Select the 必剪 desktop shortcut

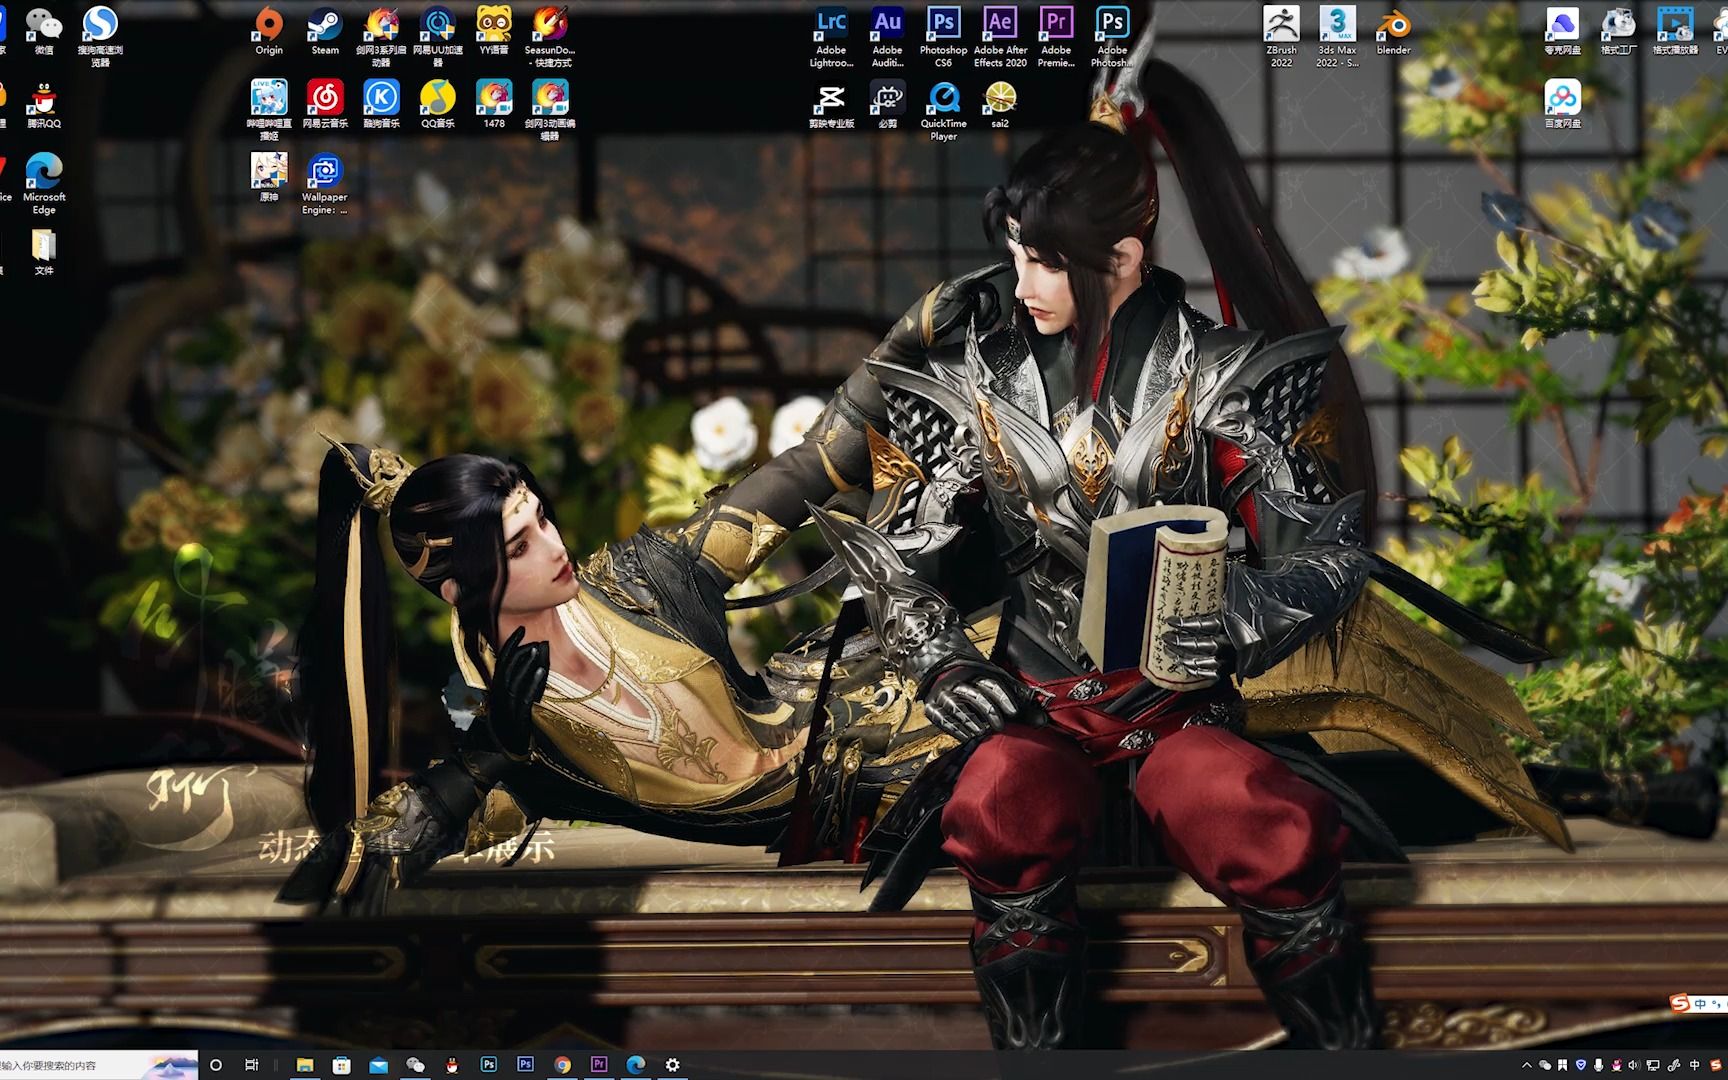[887, 105]
